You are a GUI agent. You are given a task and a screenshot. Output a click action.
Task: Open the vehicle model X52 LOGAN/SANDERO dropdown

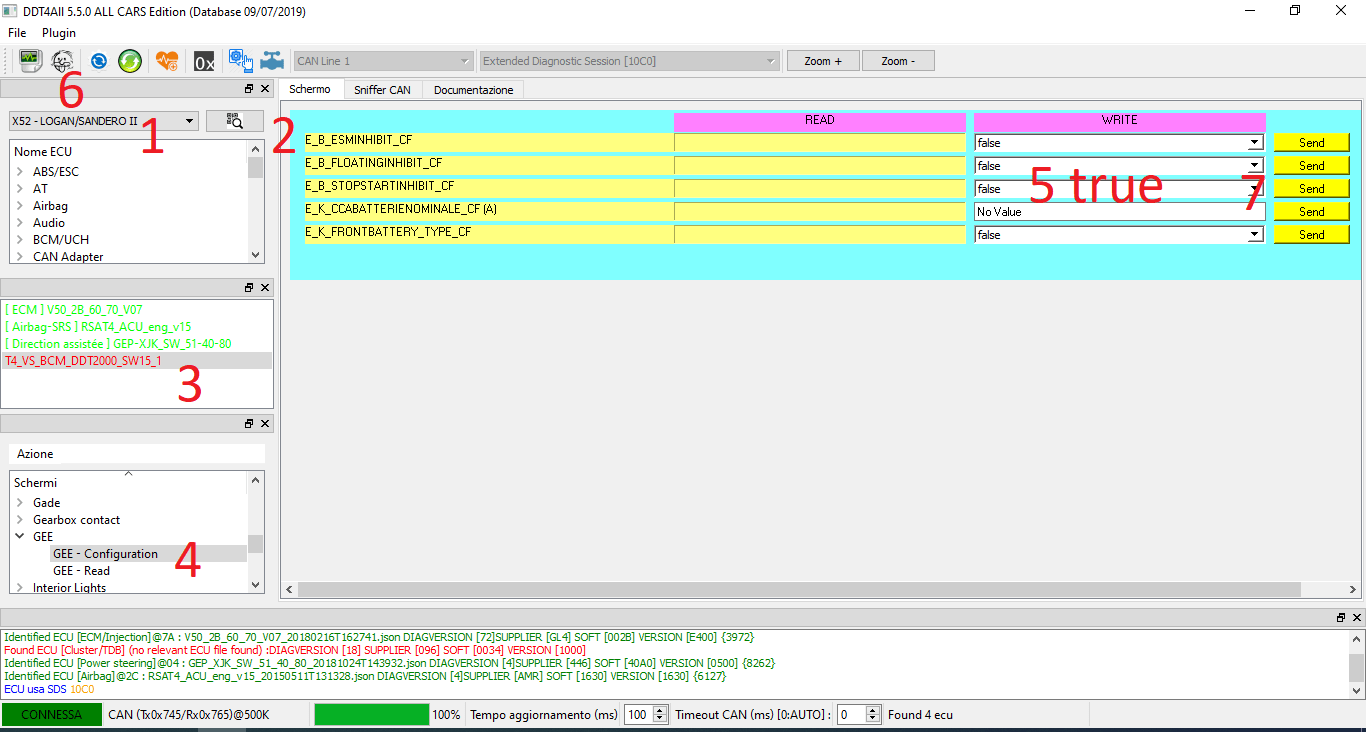tap(104, 121)
